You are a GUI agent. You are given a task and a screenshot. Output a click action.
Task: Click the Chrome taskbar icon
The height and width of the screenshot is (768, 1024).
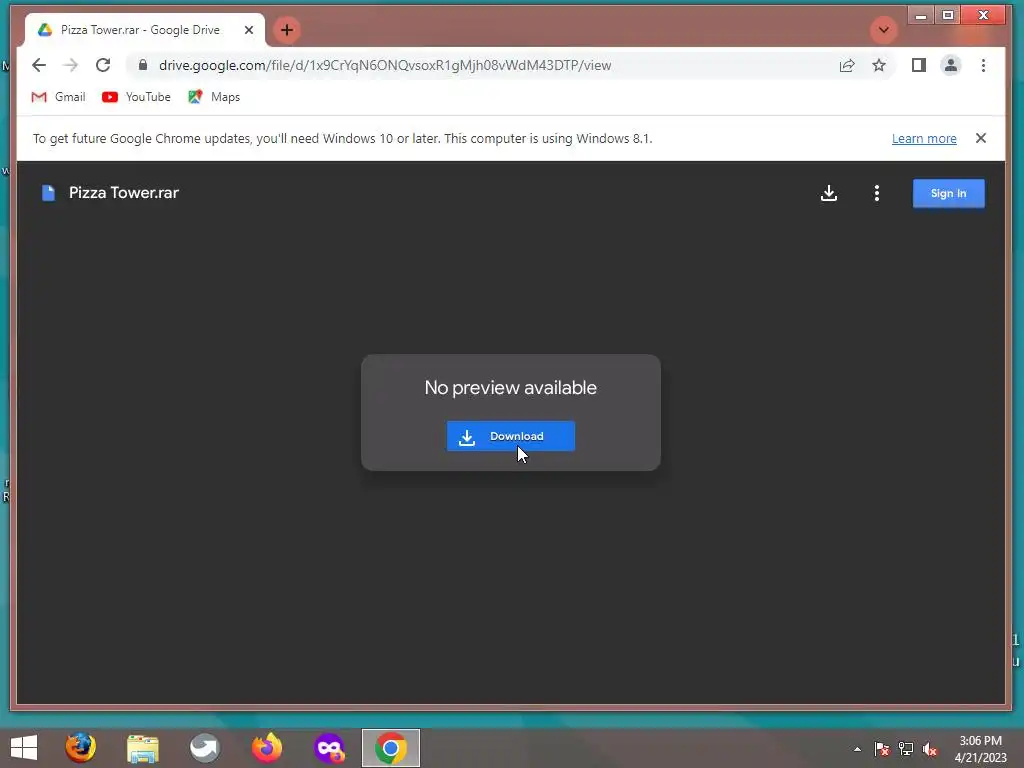tap(391, 748)
